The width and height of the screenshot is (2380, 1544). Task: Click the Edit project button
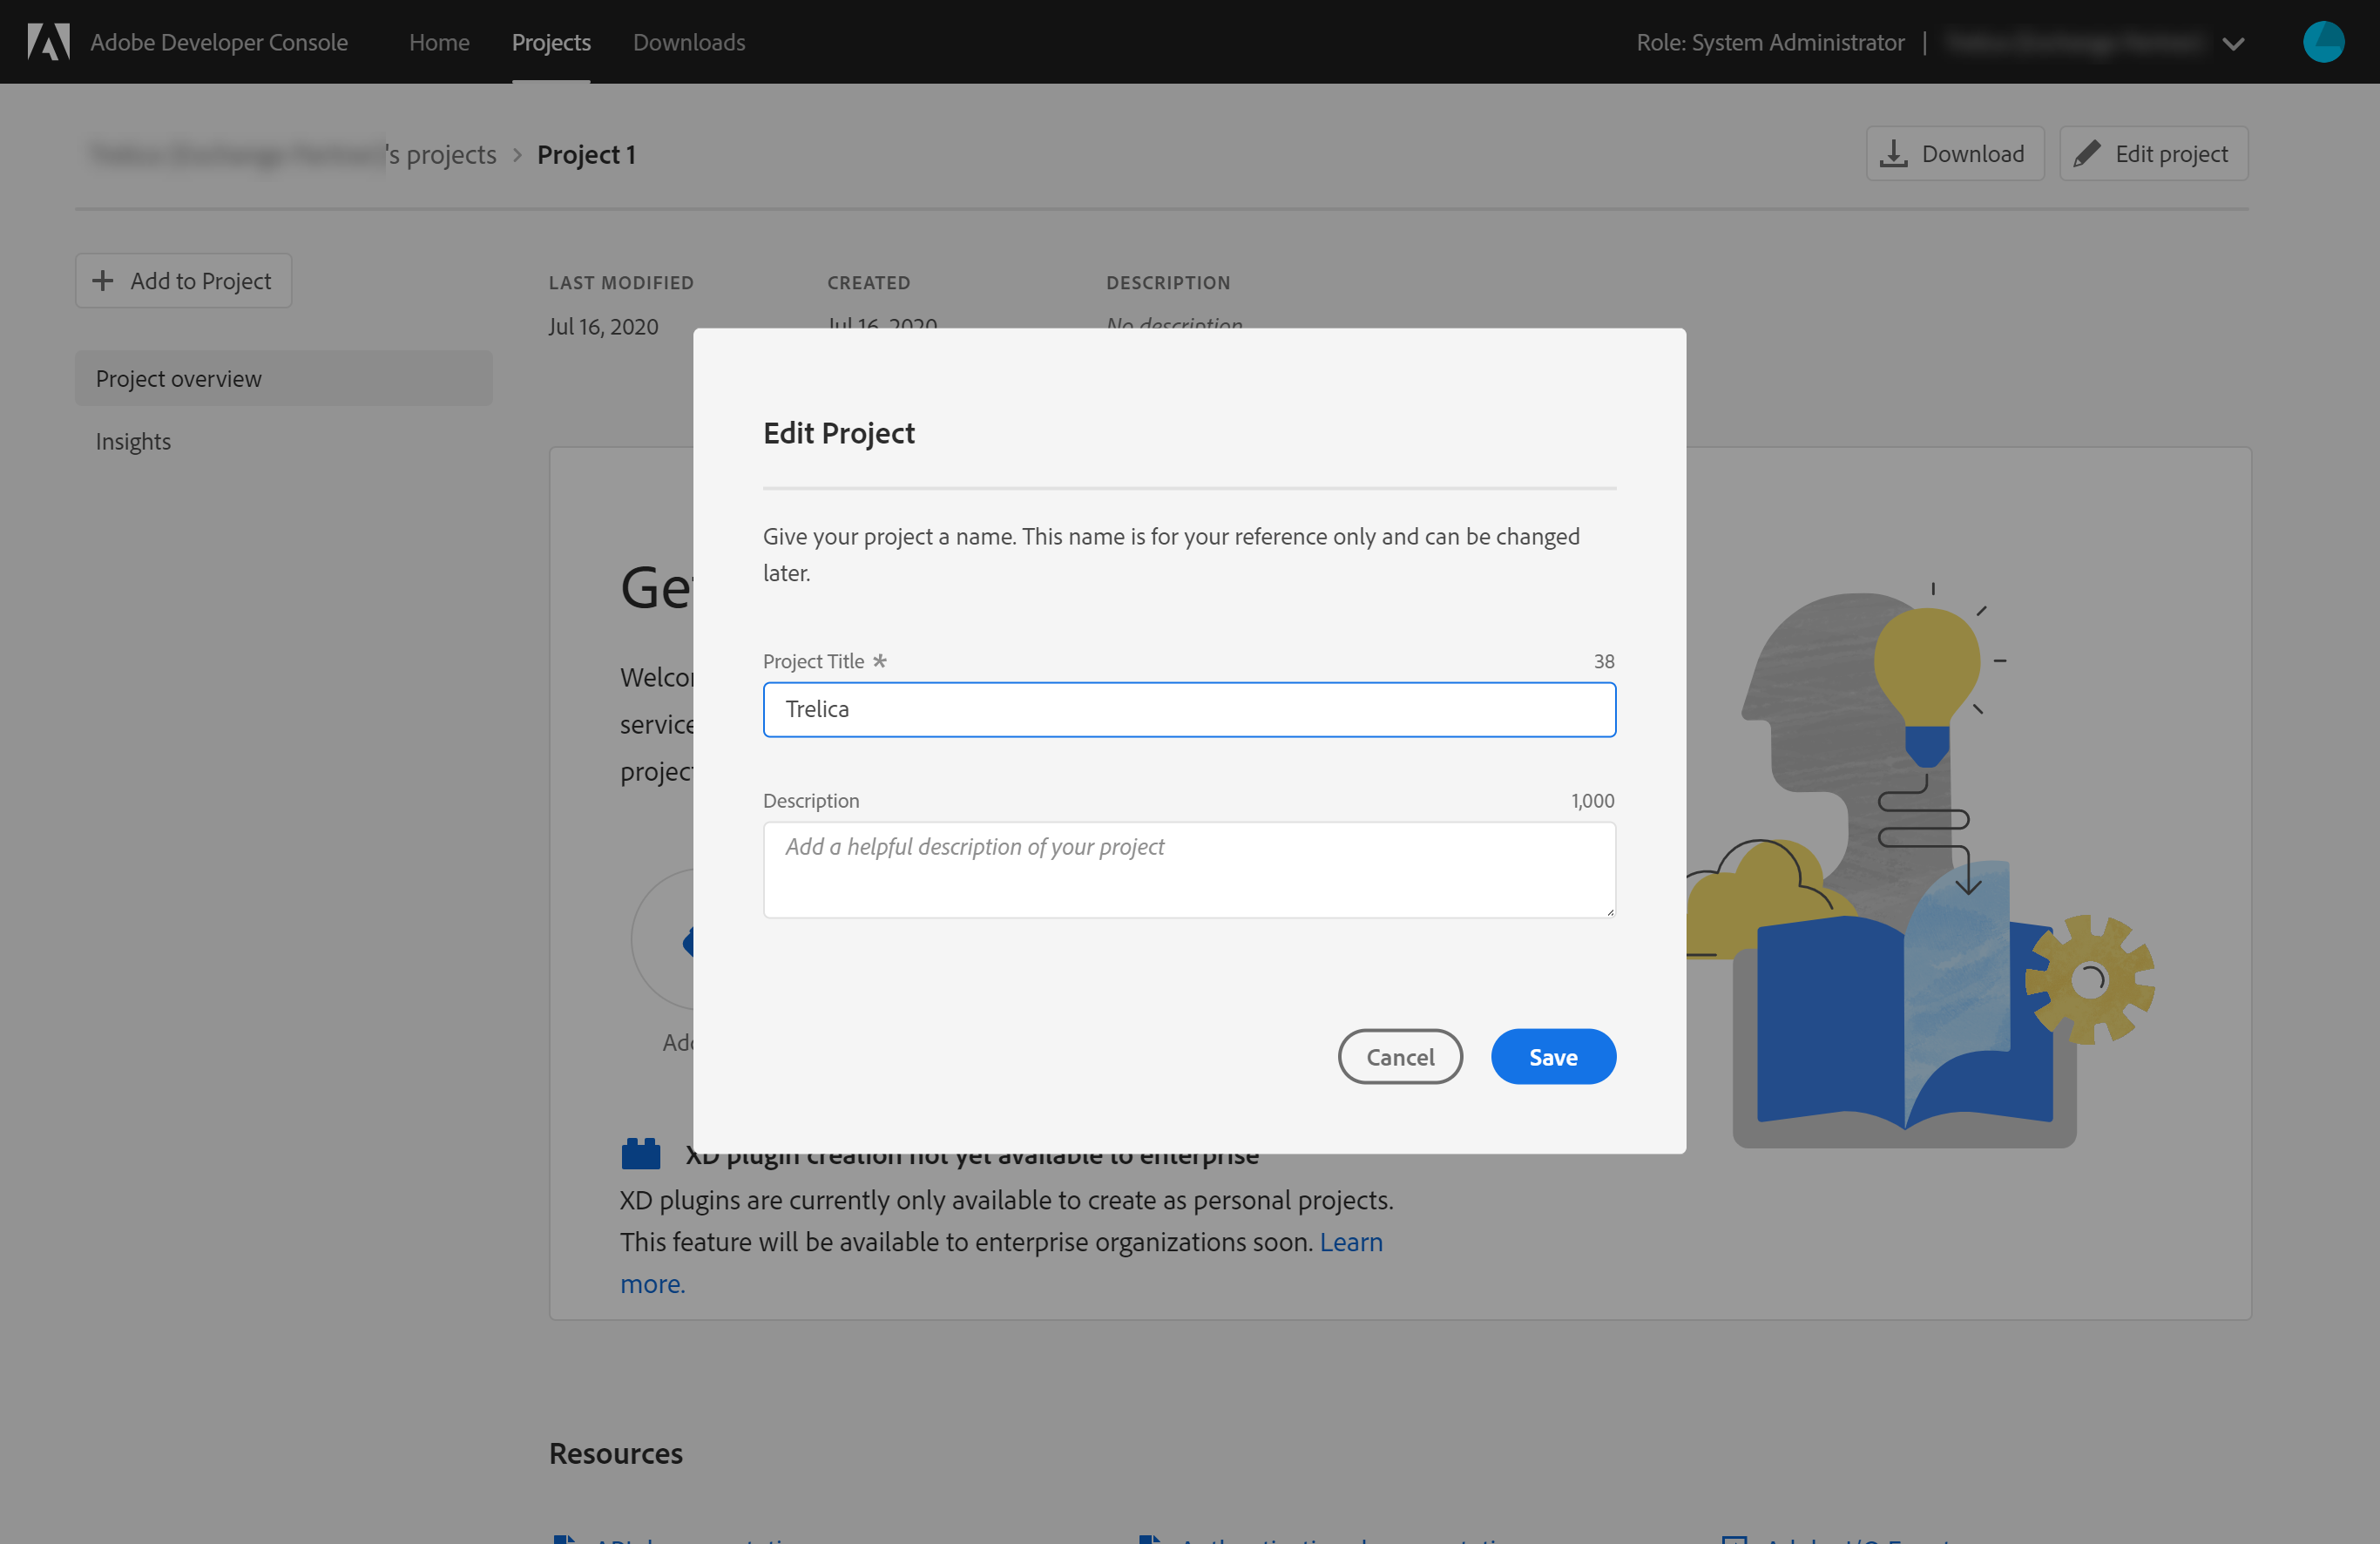pyautogui.click(x=2153, y=153)
